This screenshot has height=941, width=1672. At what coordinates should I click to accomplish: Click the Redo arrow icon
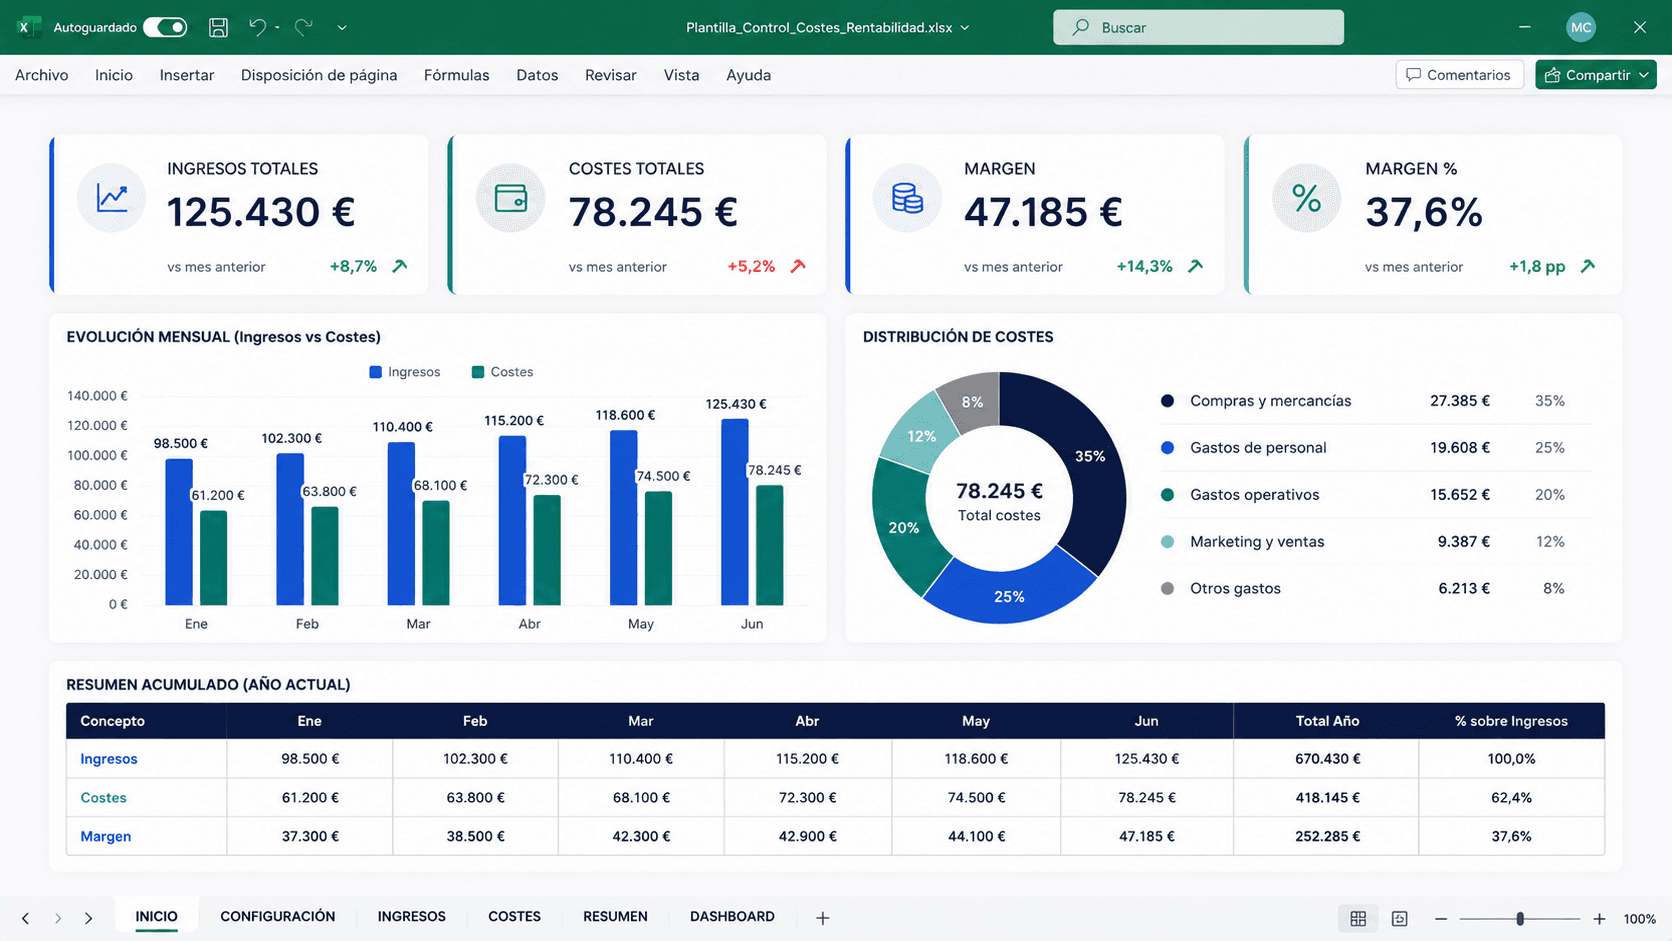304,27
